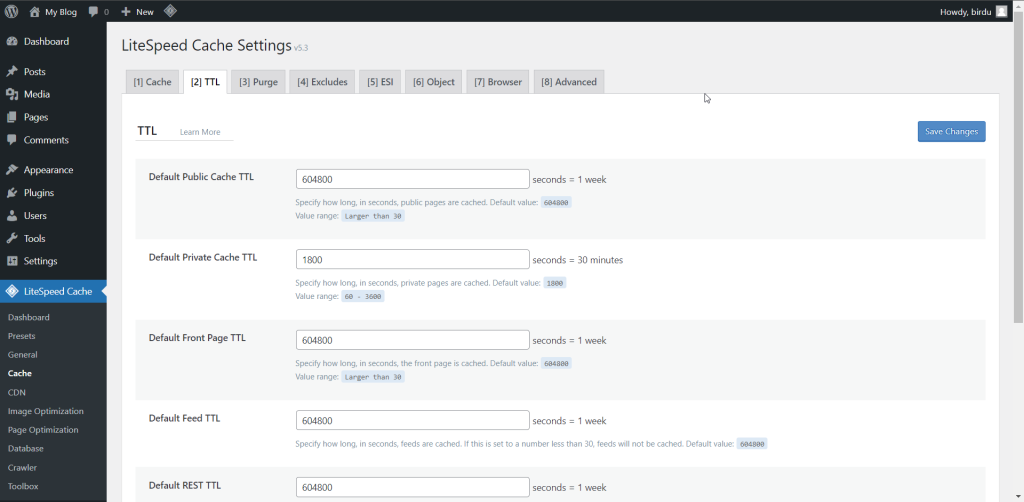Open the [6] Object tab
The image size is (1024, 502).
tap(434, 82)
